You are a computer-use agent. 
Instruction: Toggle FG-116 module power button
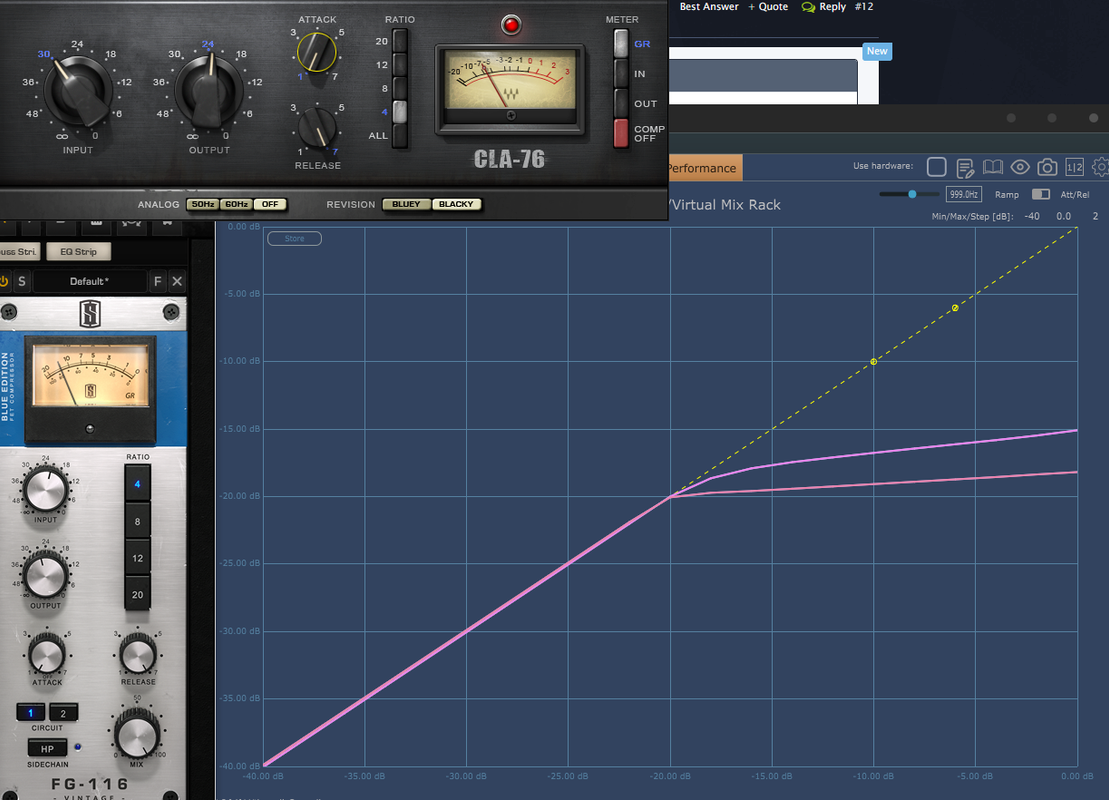4,282
